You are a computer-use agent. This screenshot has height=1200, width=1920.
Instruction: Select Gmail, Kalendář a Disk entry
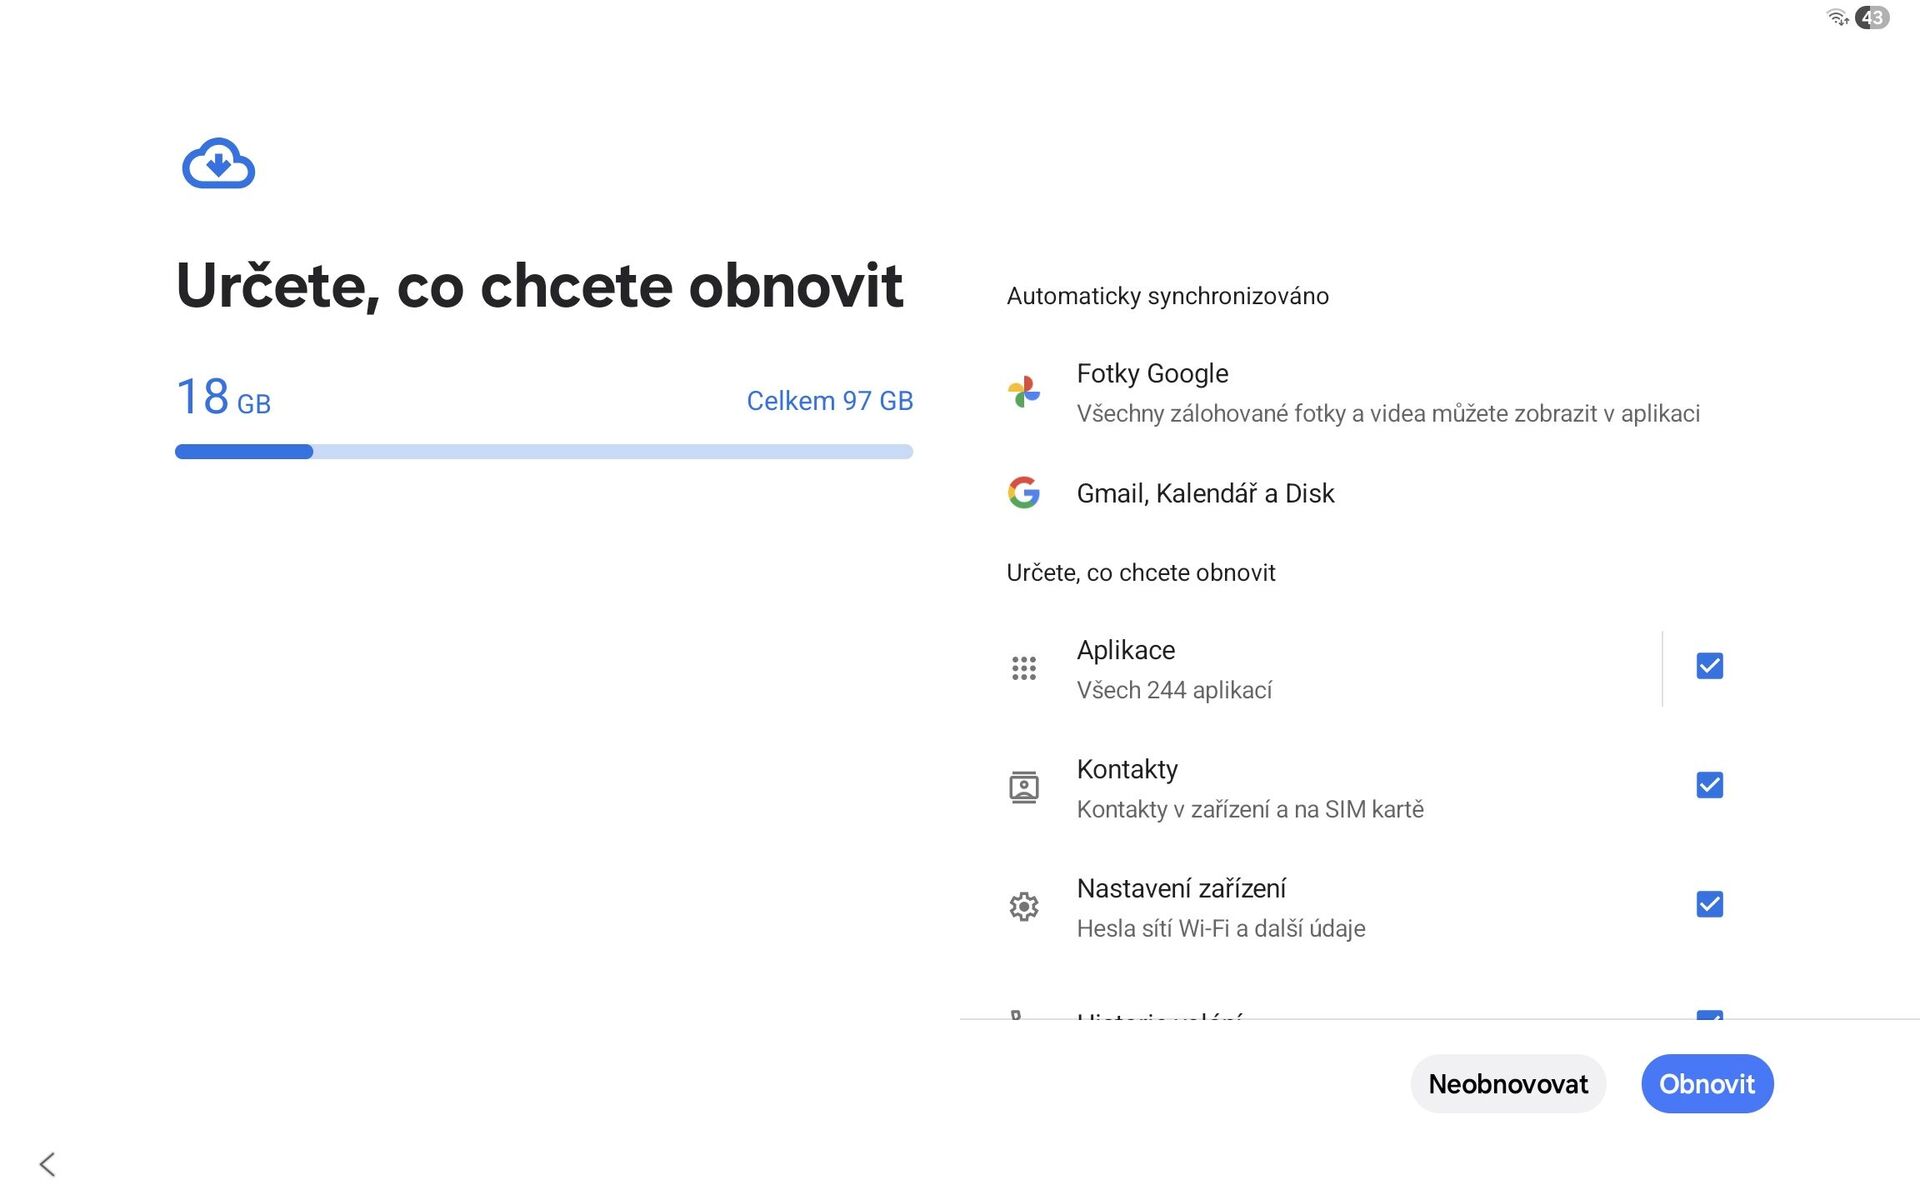tap(1205, 493)
